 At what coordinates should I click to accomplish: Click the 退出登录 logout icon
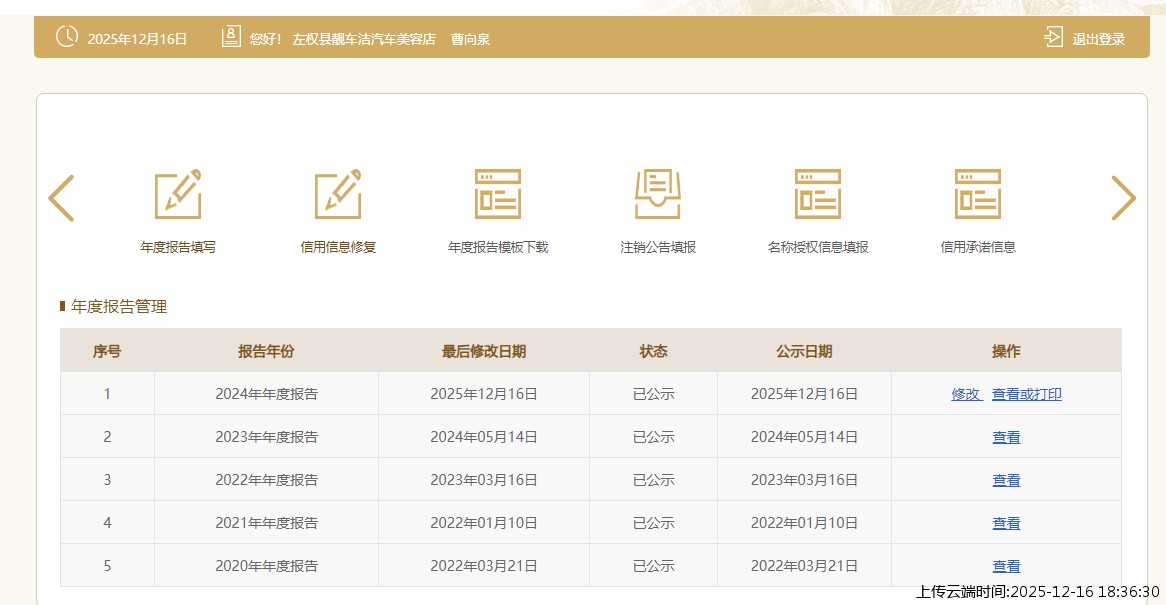pyautogui.click(x=1053, y=38)
